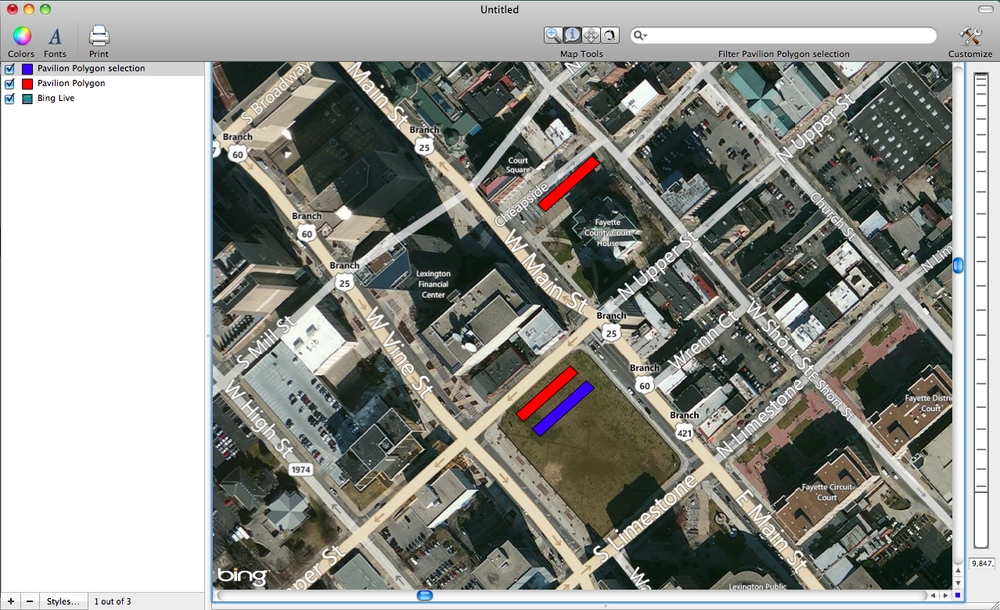The height and width of the screenshot is (610, 1000).
Task: Toggle the Pavilion Polygon layer checkbox
Action: 10,84
